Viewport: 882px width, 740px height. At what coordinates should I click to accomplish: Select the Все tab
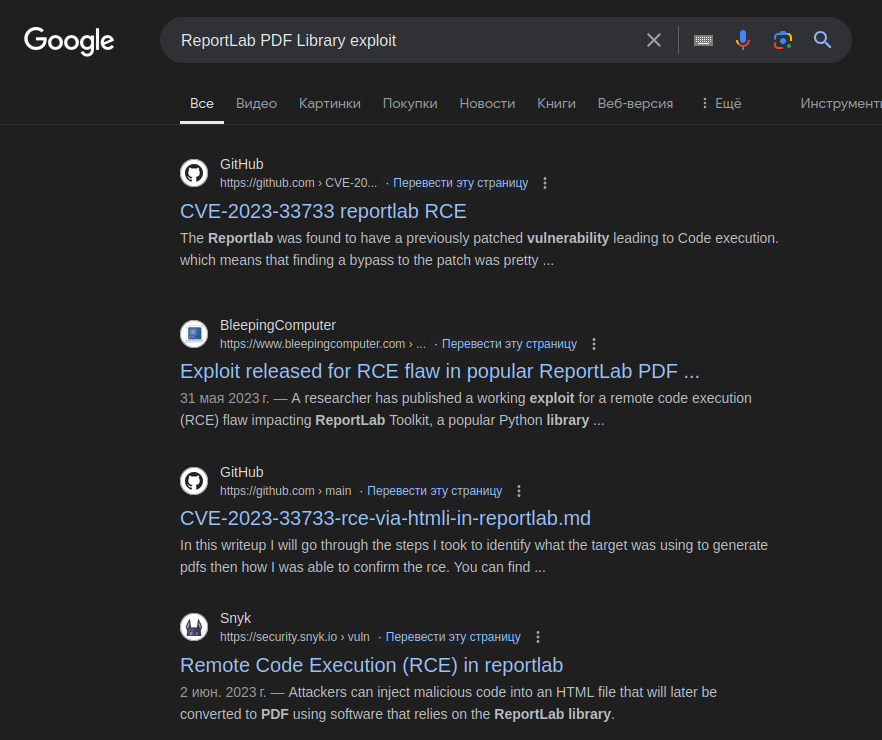click(201, 103)
